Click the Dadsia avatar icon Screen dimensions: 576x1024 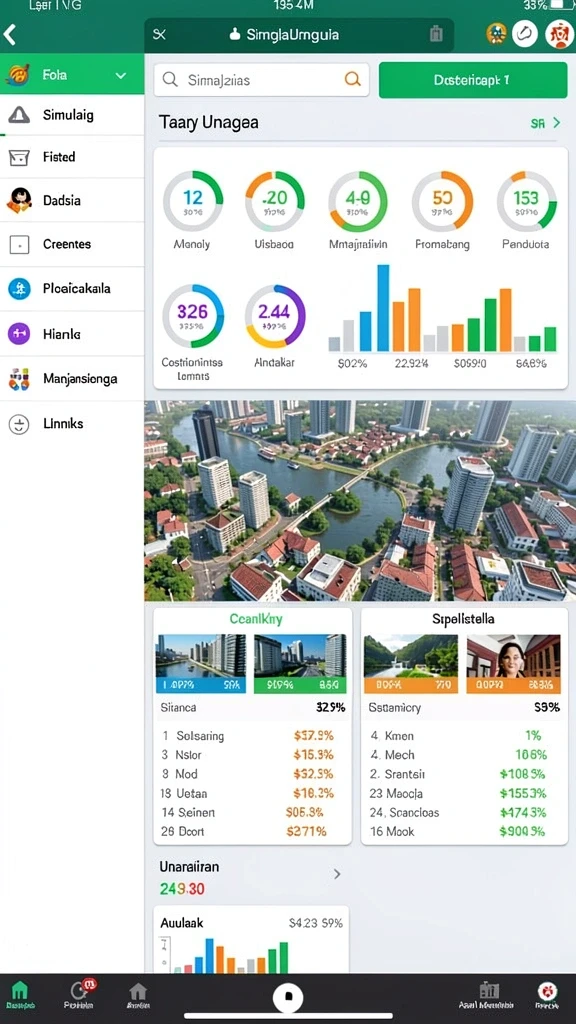tap(19, 200)
